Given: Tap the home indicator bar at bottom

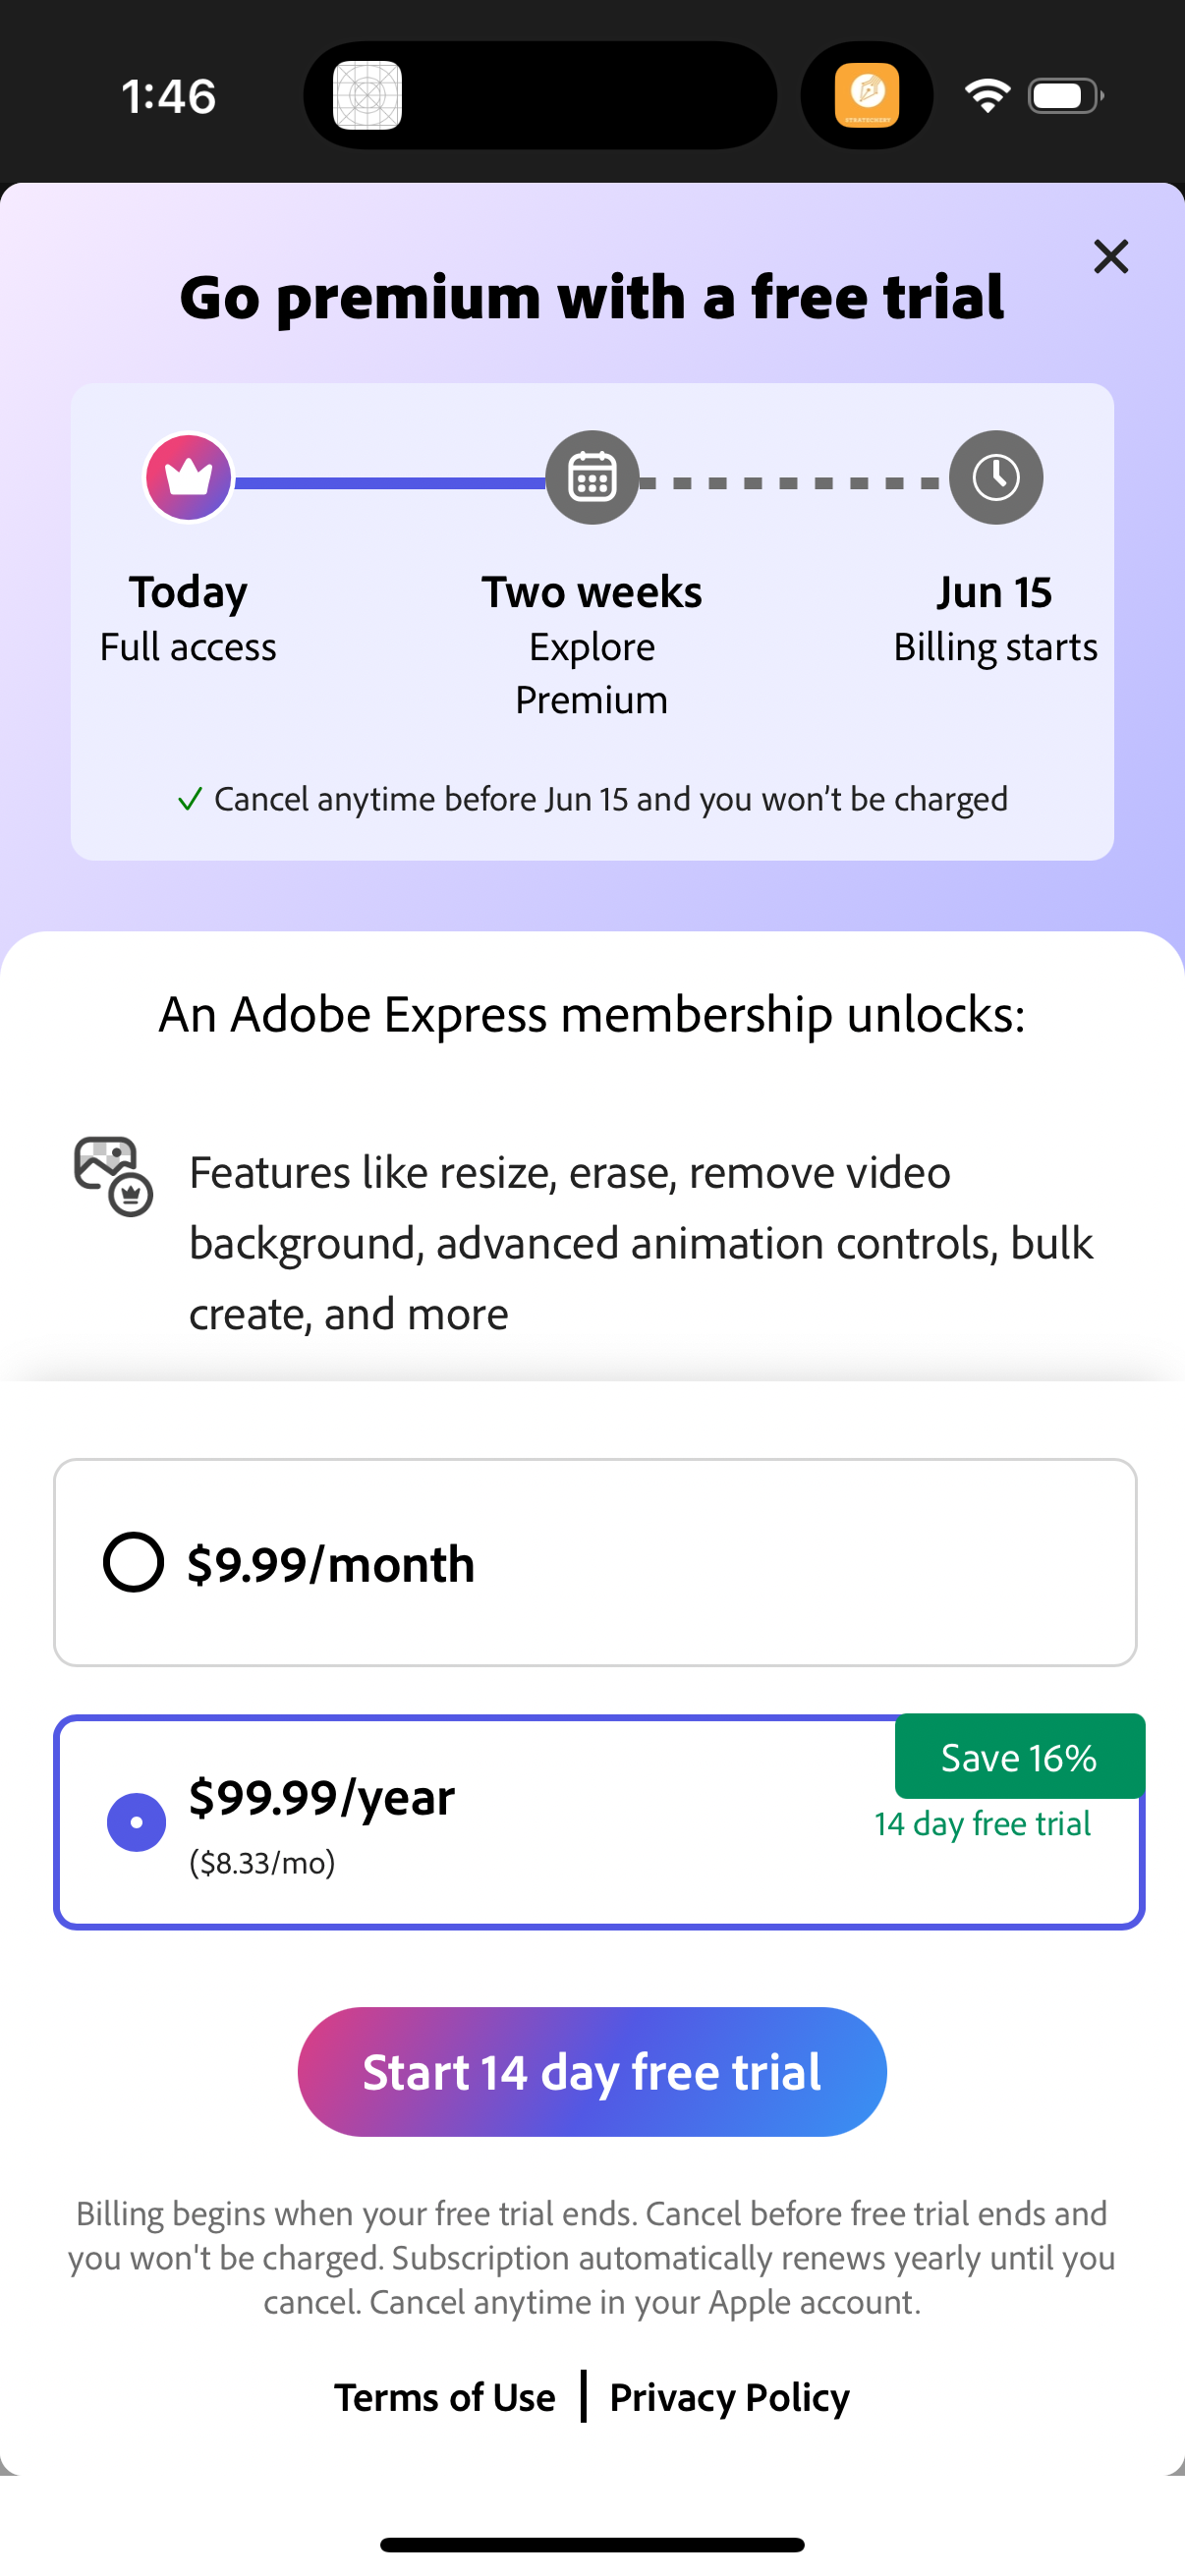Looking at the screenshot, I should coord(592,2545).
